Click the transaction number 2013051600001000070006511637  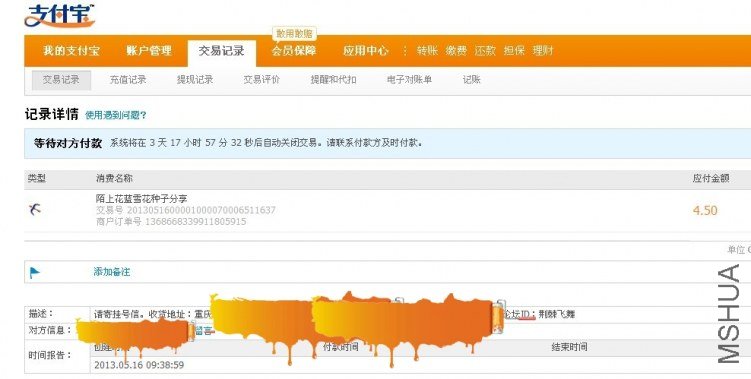point(201,210)
